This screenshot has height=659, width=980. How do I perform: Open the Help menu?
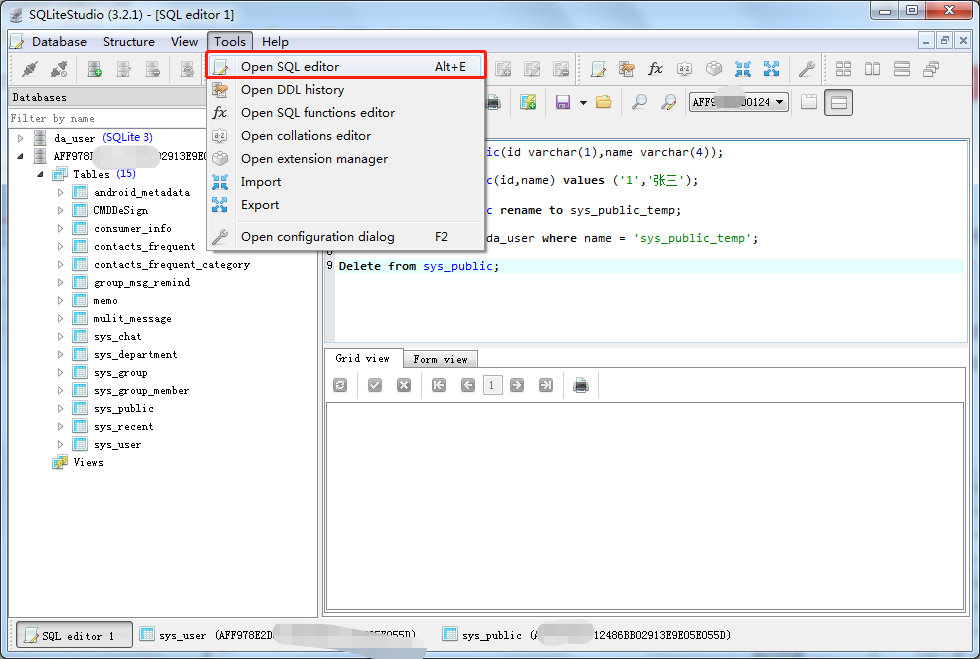275,42
